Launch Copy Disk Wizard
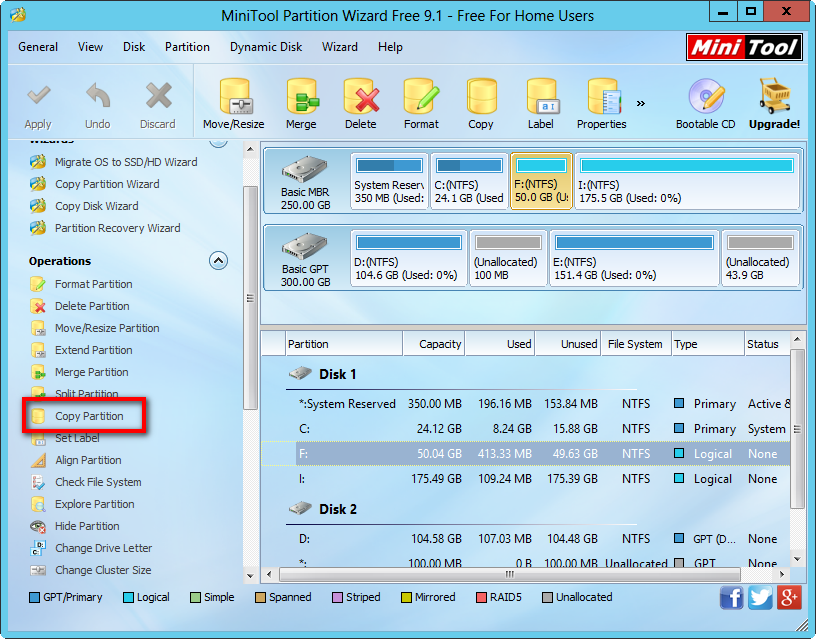This screenshot has height=639, width=816. [84, 206]
